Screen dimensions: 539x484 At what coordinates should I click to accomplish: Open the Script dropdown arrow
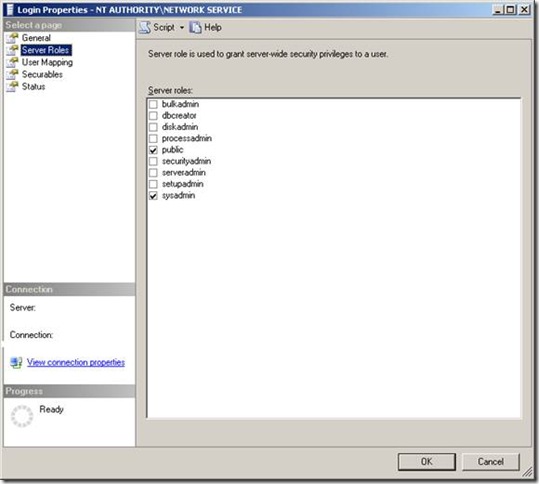182,28
